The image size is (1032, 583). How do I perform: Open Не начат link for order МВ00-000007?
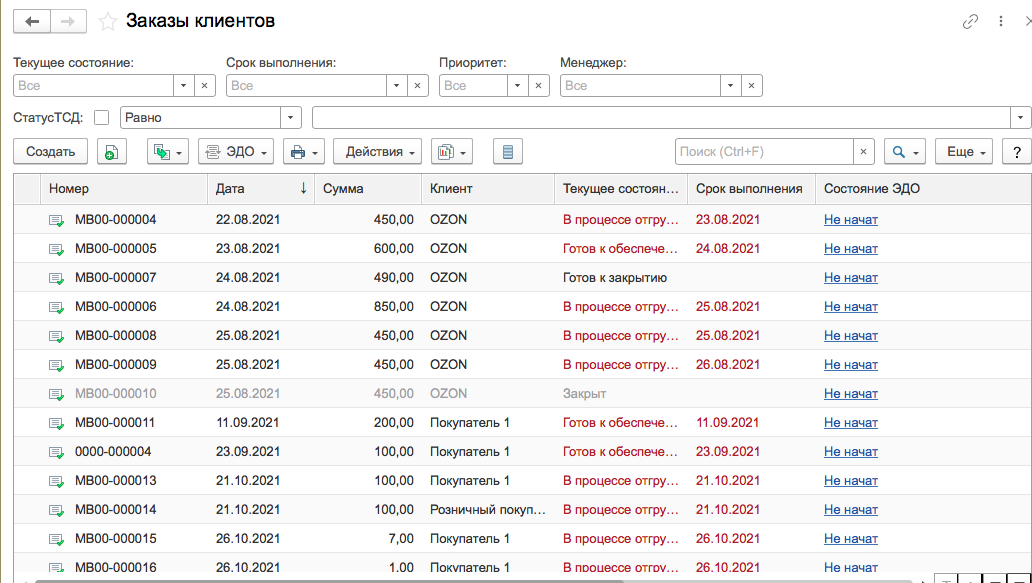coord(850,278)
